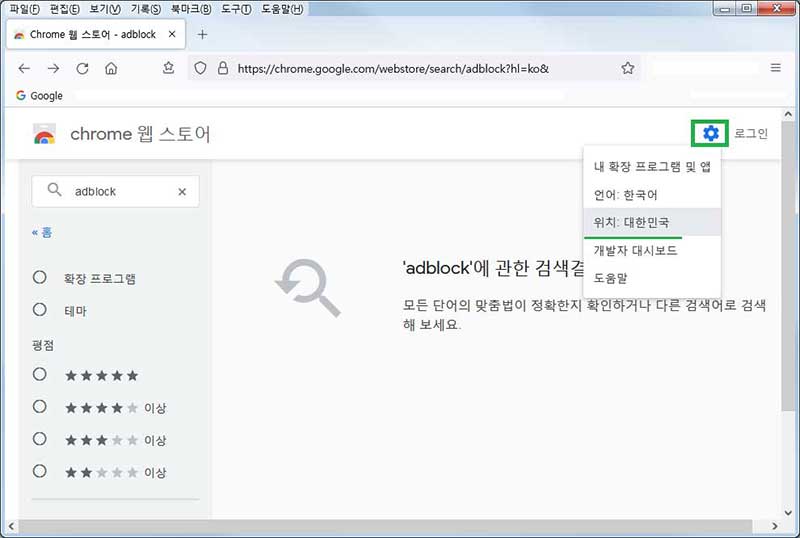Choose 위치: 대한민국 in the dropdown

click(652, 222)
